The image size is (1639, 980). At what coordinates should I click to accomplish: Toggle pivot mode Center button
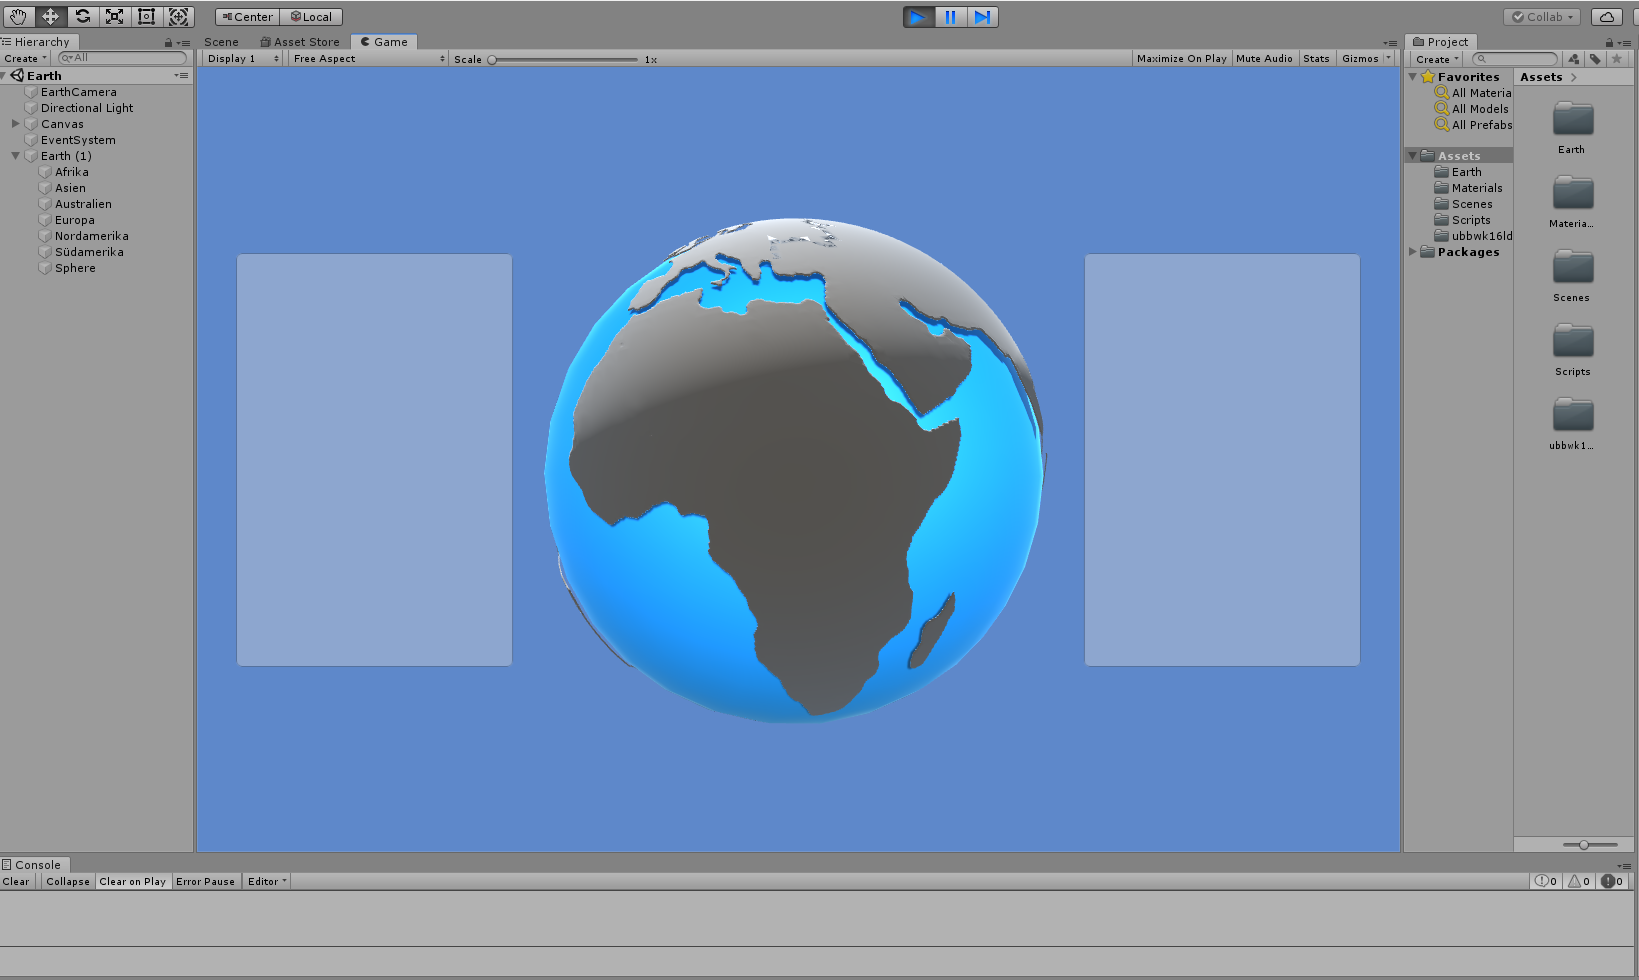(x=247, y=17)
